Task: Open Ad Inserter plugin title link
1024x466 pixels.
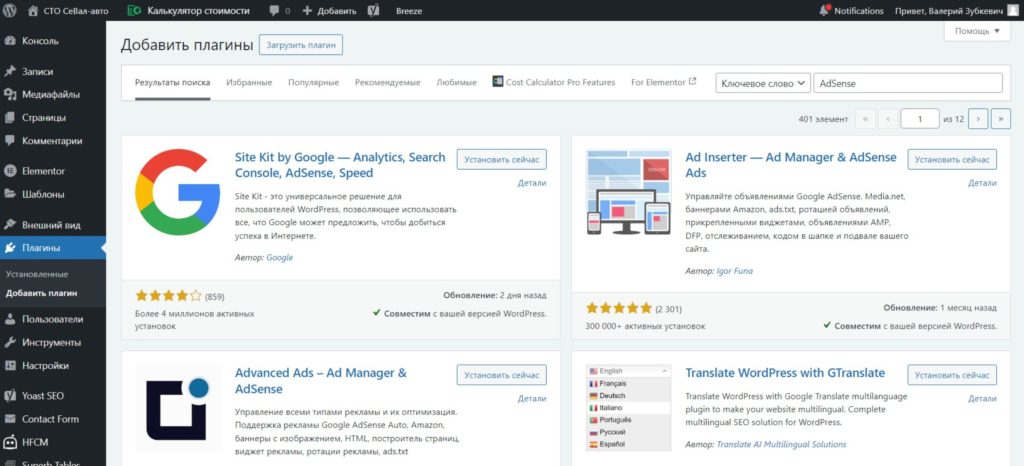Action: tap(791, 165)
